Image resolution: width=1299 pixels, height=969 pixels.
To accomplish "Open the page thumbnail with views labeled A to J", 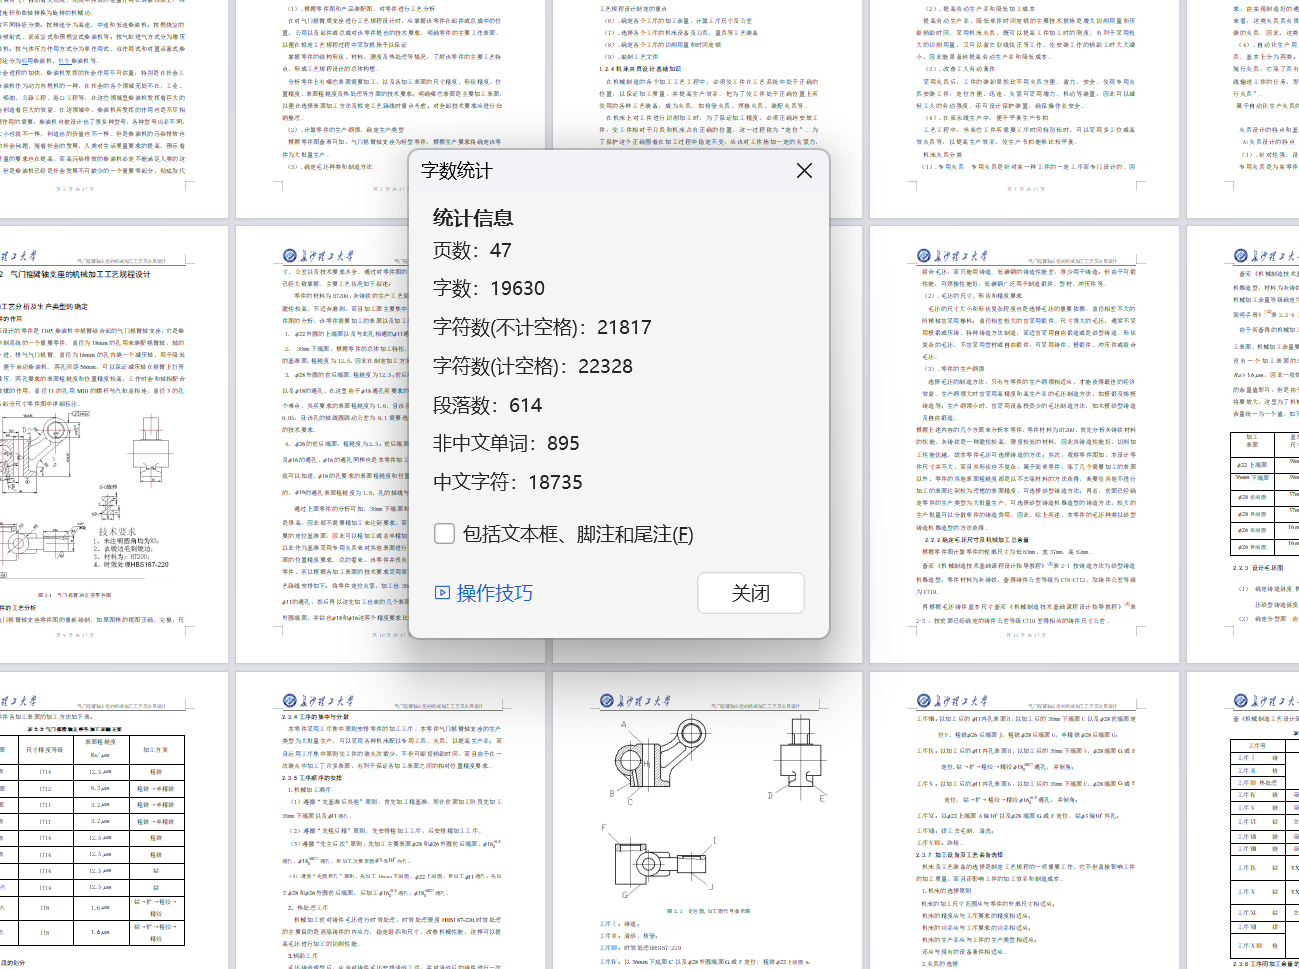I will (707, 820).
